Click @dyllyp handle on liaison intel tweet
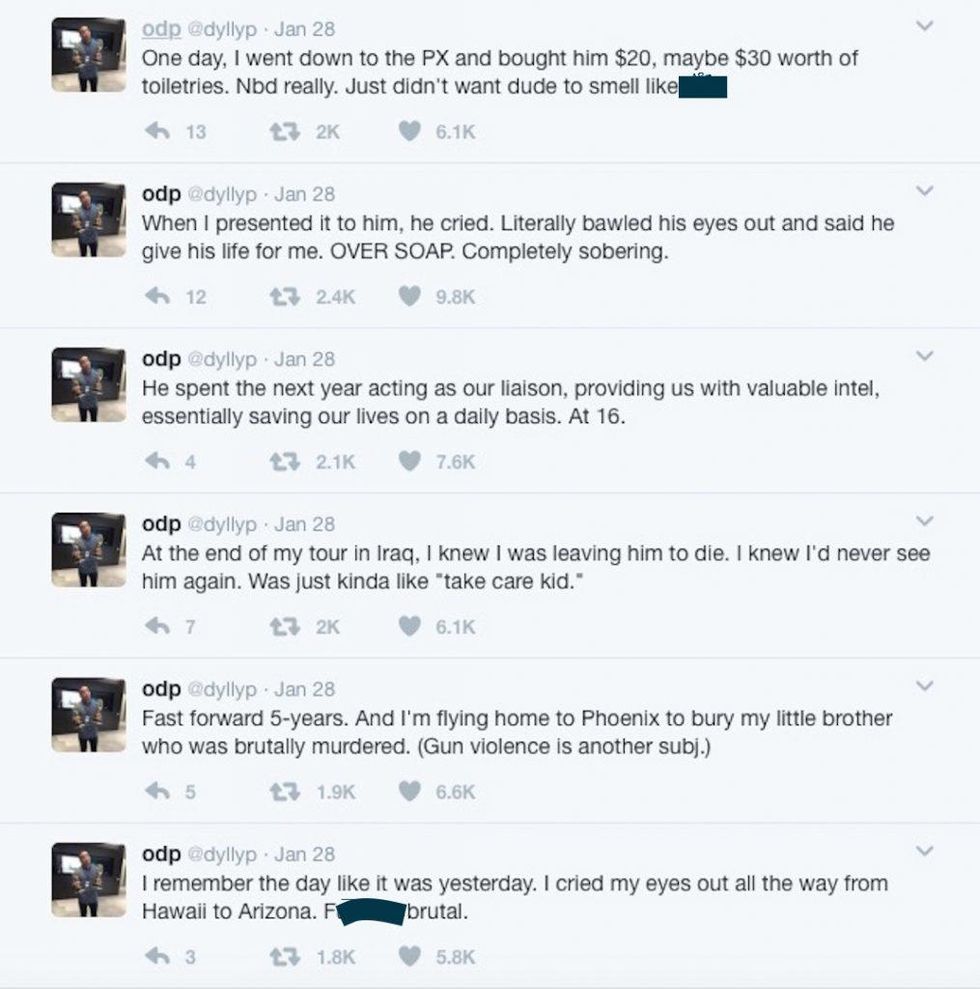 pos(222,359)
